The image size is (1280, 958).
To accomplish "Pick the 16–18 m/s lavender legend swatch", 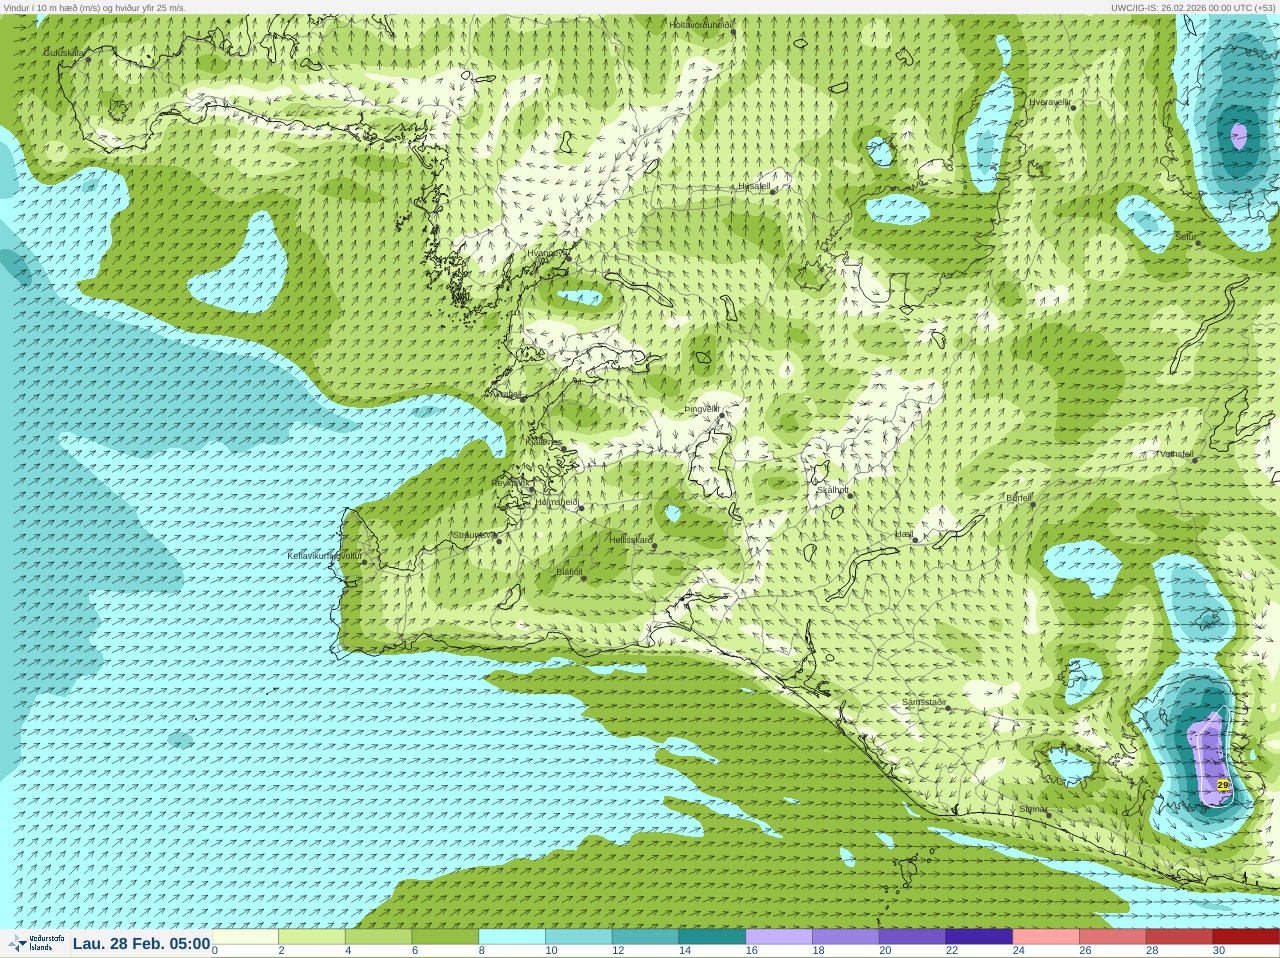I will coord(779,937).
